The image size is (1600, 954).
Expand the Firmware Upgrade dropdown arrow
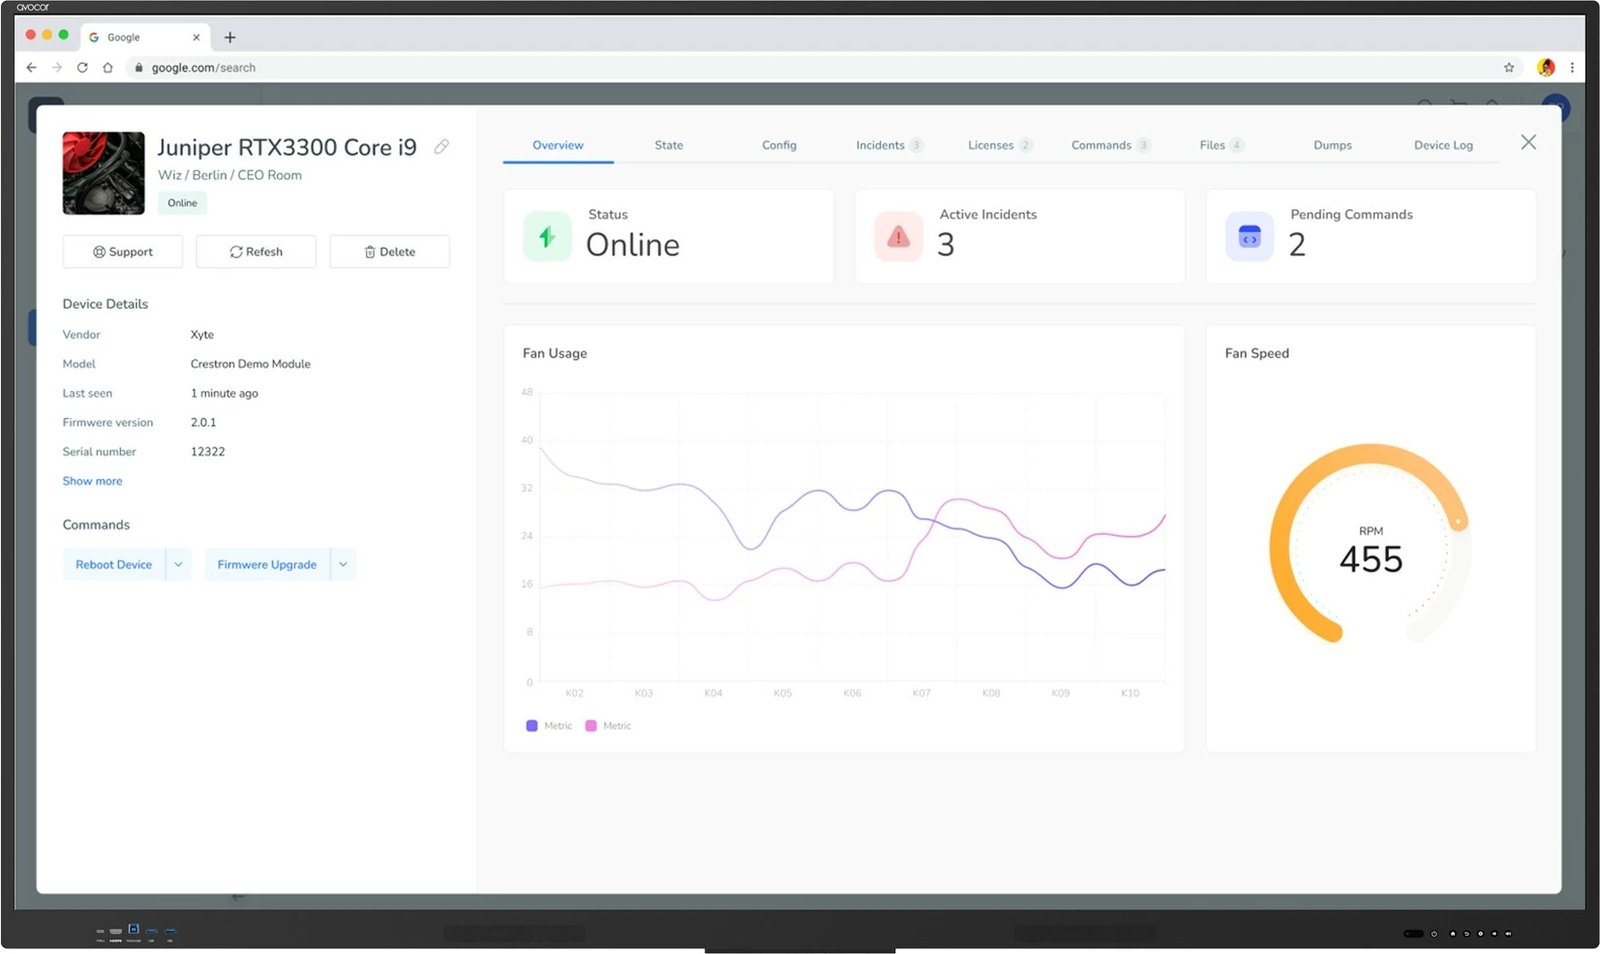point(343,565)
